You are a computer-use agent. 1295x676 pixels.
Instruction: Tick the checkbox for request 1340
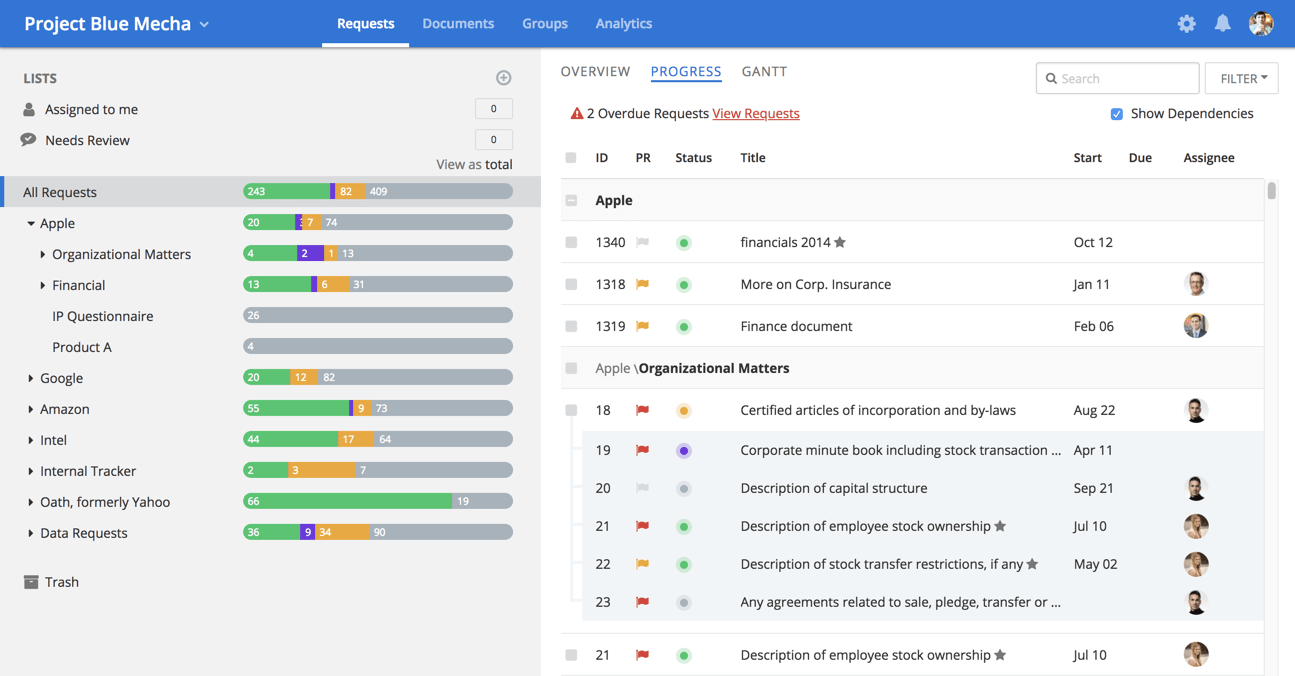[571, 242]
